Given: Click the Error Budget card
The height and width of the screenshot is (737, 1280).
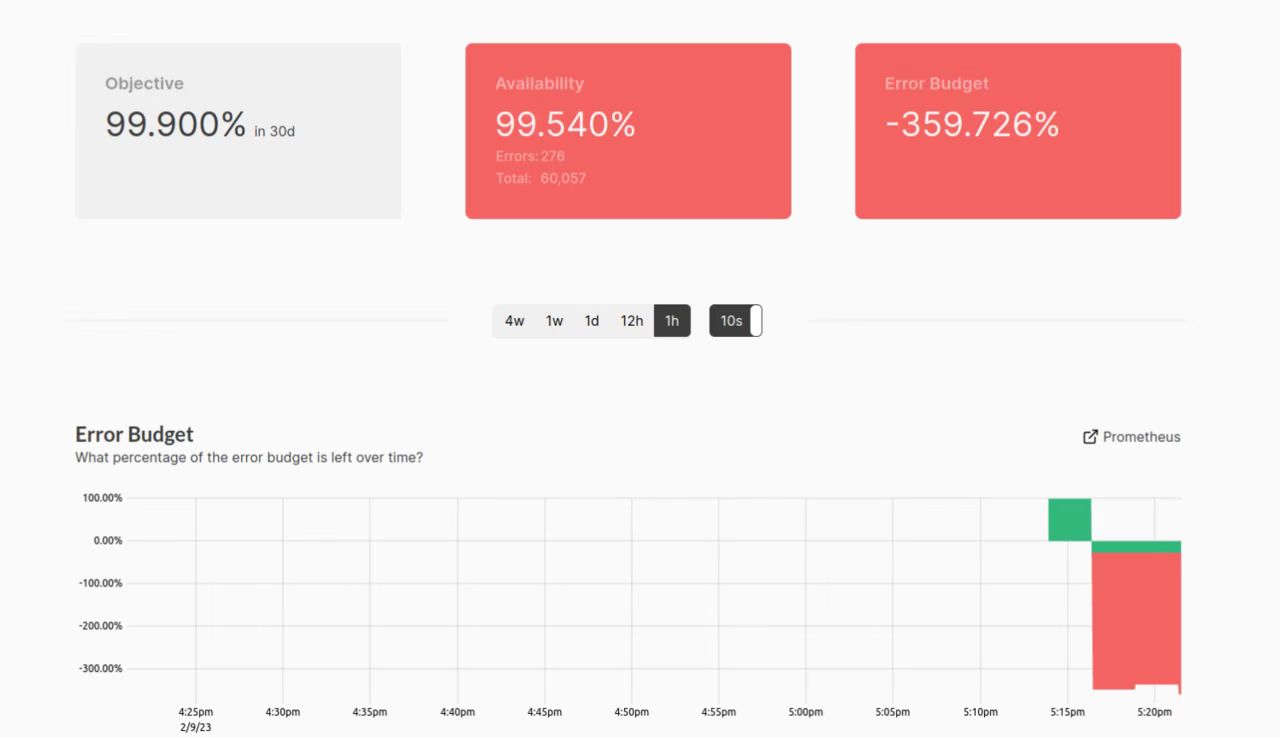Looking at the screenshot, I should point(1018,131).
